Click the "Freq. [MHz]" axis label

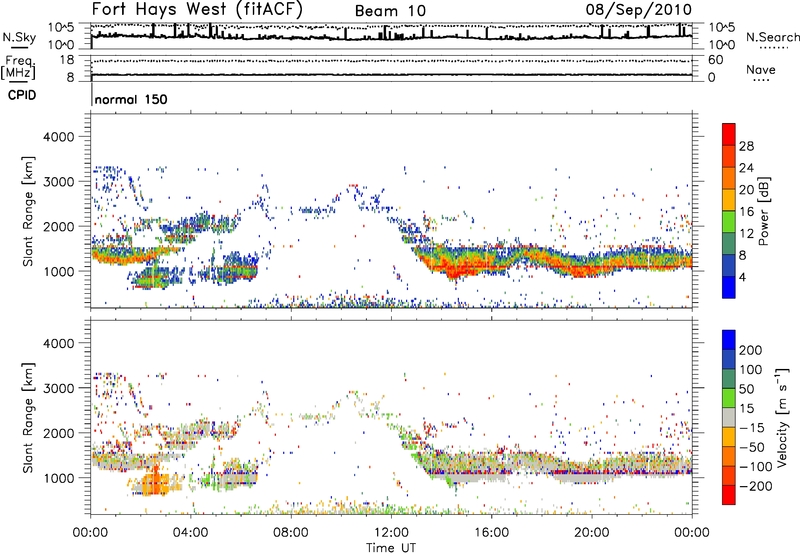tap(18, 67)
